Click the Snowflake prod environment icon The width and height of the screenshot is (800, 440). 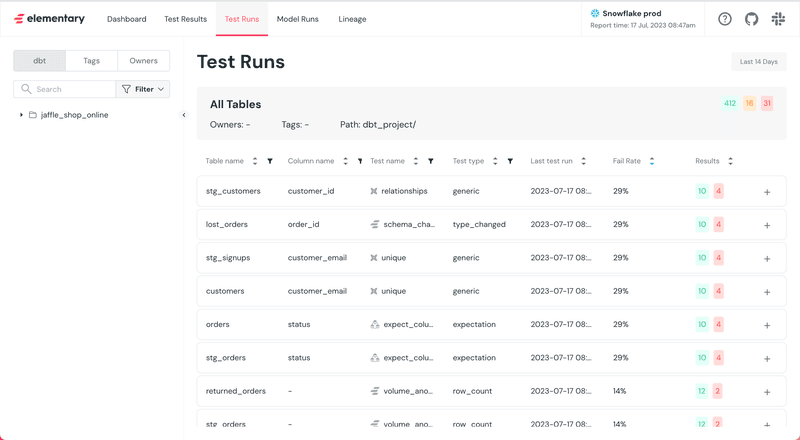pos(594,13)
